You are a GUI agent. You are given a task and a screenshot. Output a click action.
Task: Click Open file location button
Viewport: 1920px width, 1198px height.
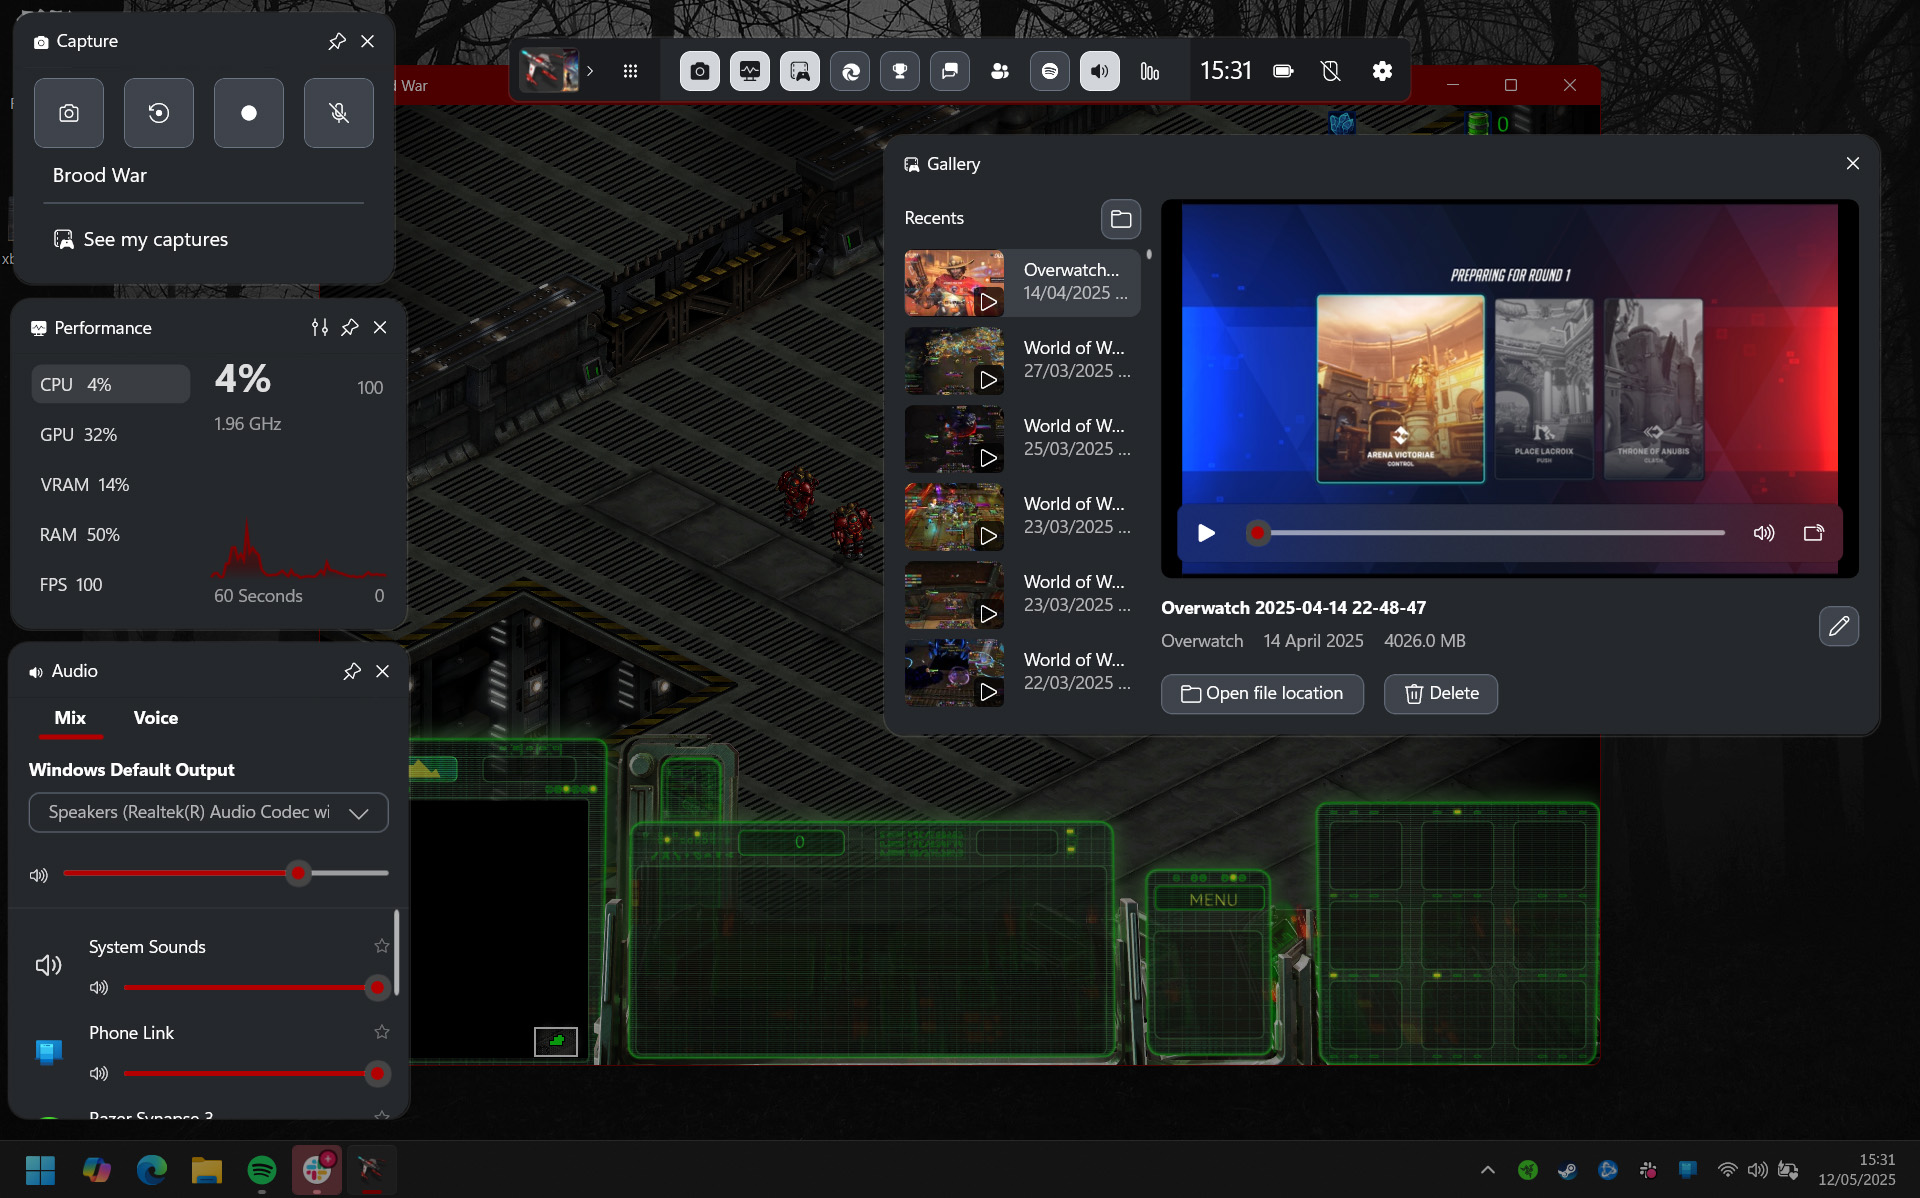point(1262,694)
